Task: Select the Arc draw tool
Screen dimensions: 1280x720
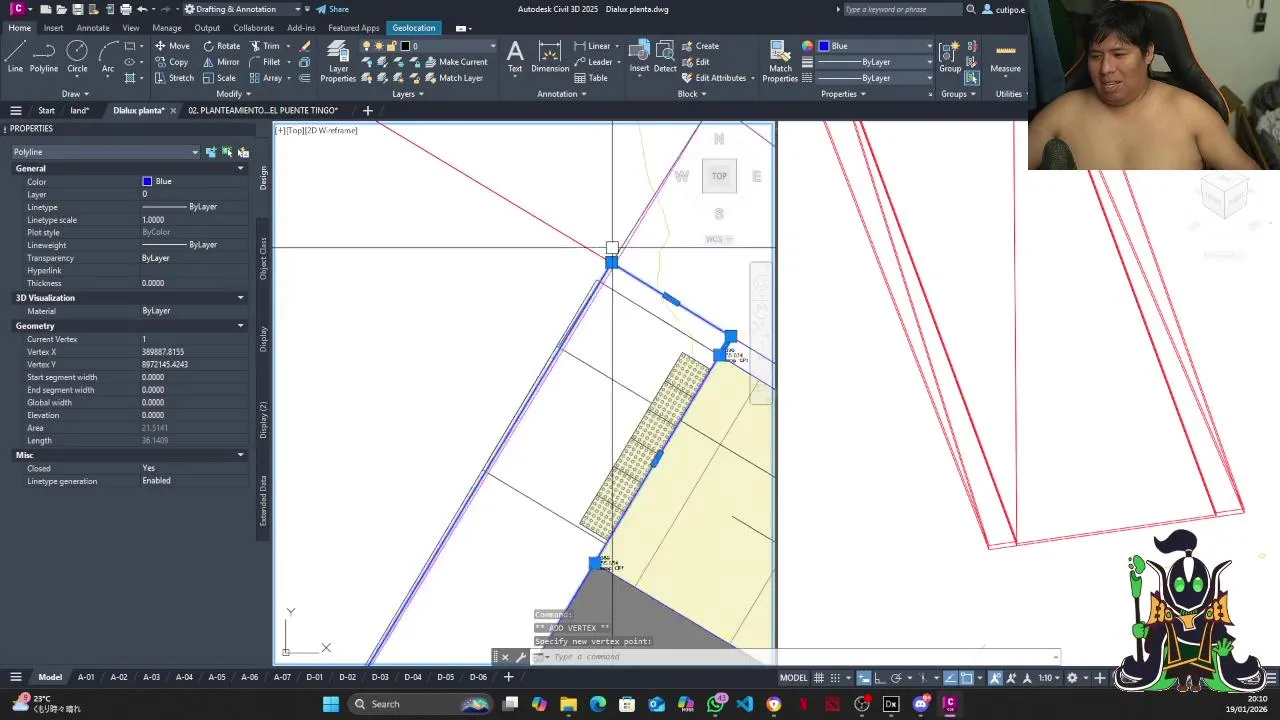Action: pos(108,57)
